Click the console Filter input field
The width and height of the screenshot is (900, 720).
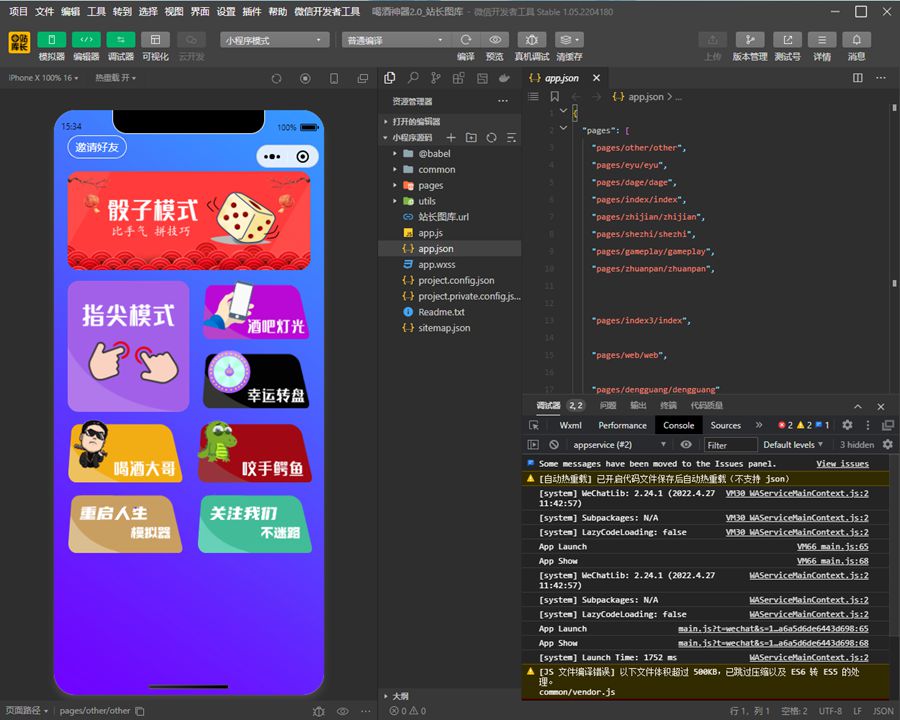coord(729,445)
